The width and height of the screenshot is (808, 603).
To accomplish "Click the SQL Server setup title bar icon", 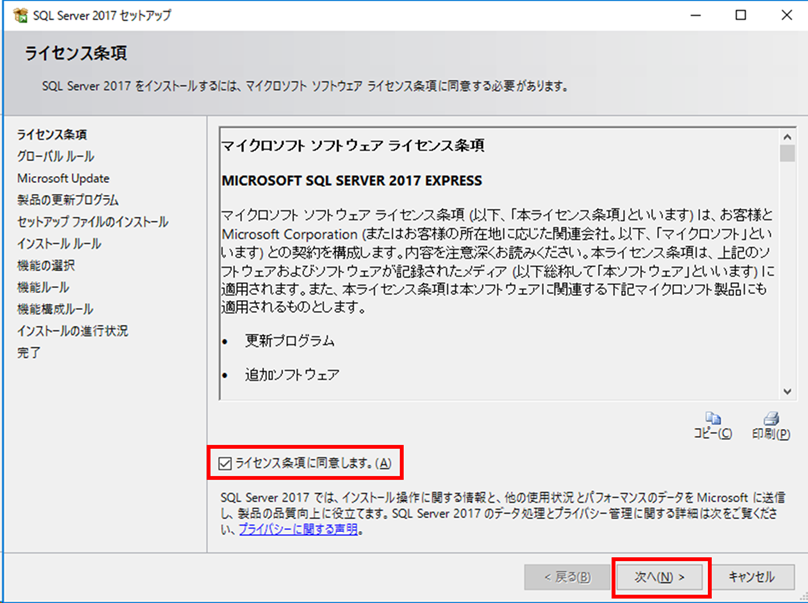I will tap(20, 15).
